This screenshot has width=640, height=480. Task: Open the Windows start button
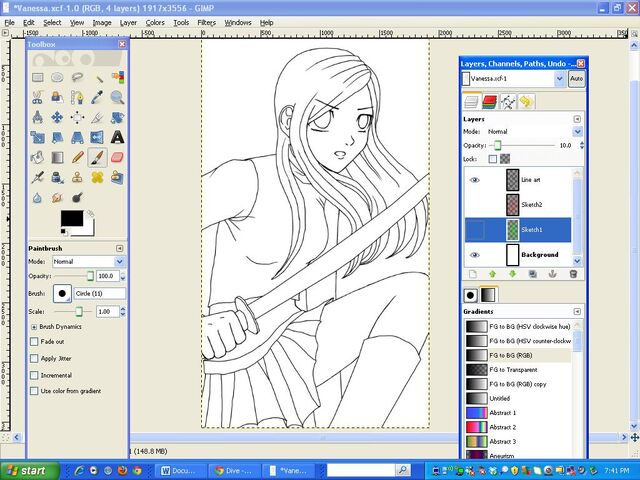pyautogui.click(x=29, y=471)
